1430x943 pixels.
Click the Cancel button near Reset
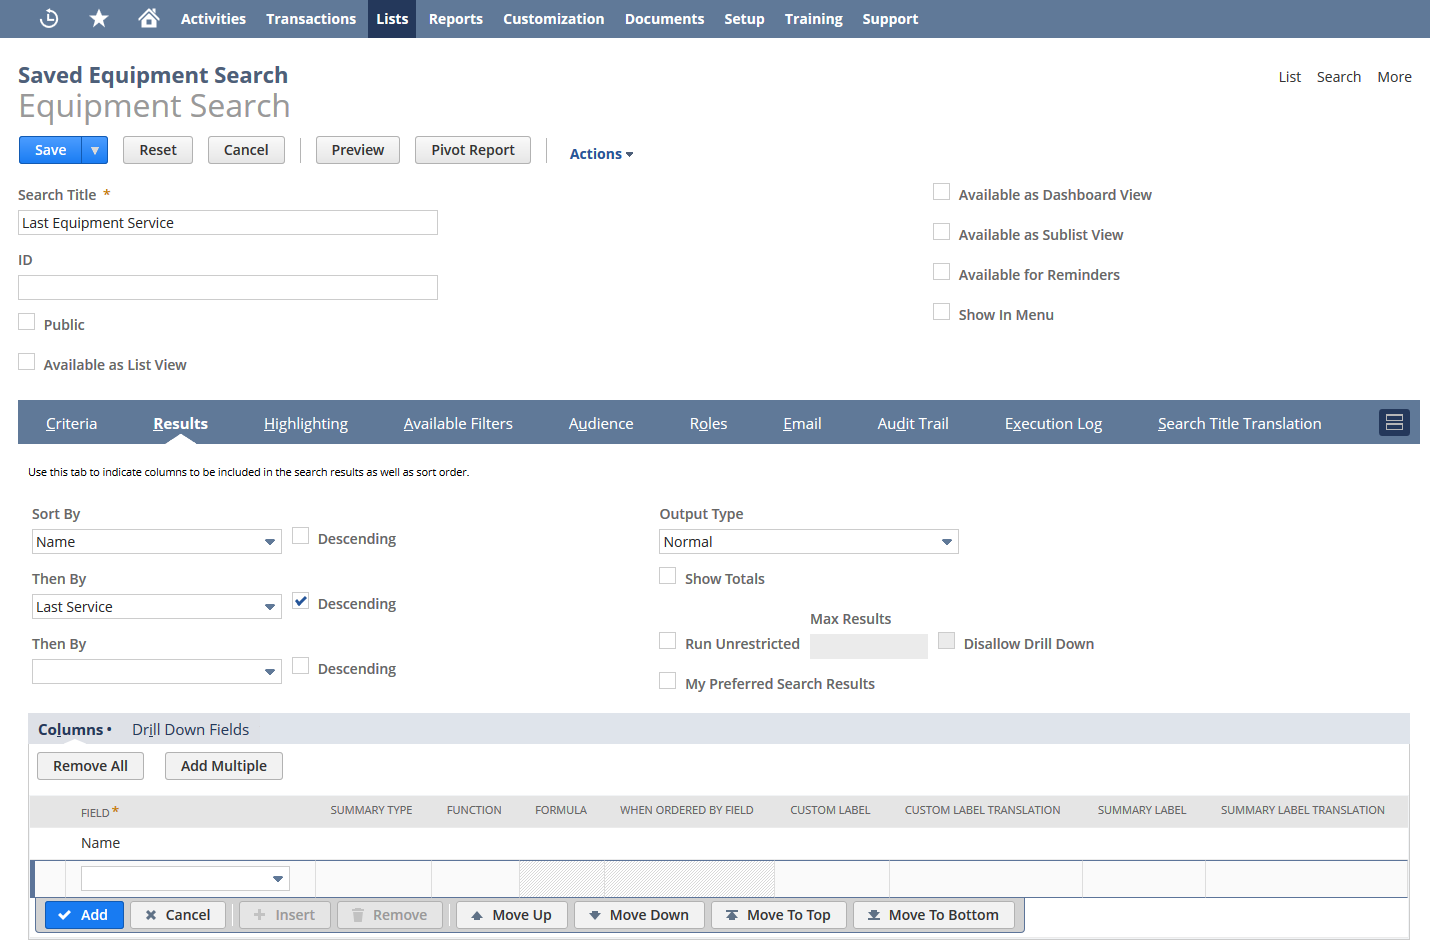pyautogui.click(x=246, y=150)
